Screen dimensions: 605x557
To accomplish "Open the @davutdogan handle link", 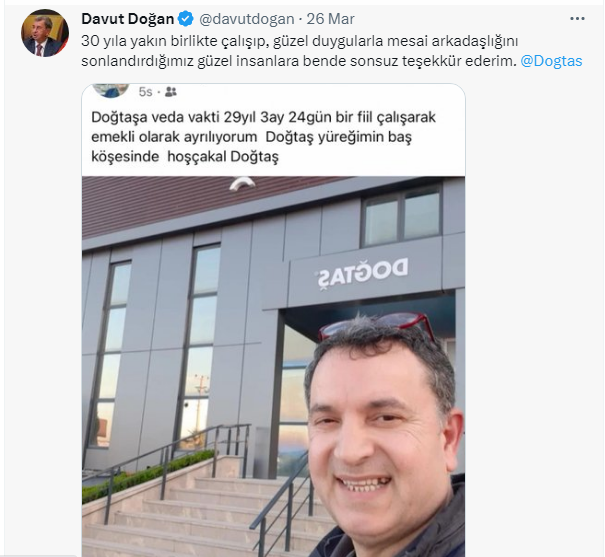I will [x=247, y=19].
